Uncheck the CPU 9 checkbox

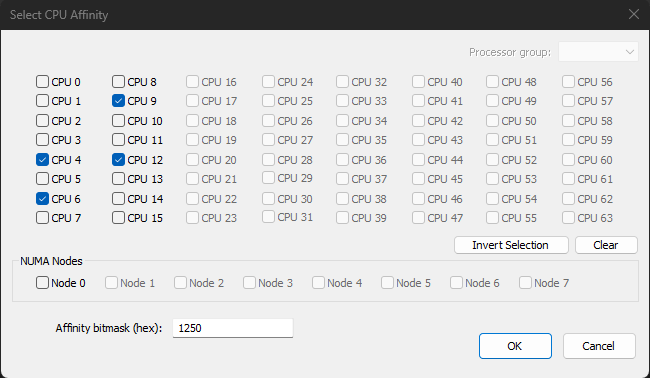tap(118, 101)
